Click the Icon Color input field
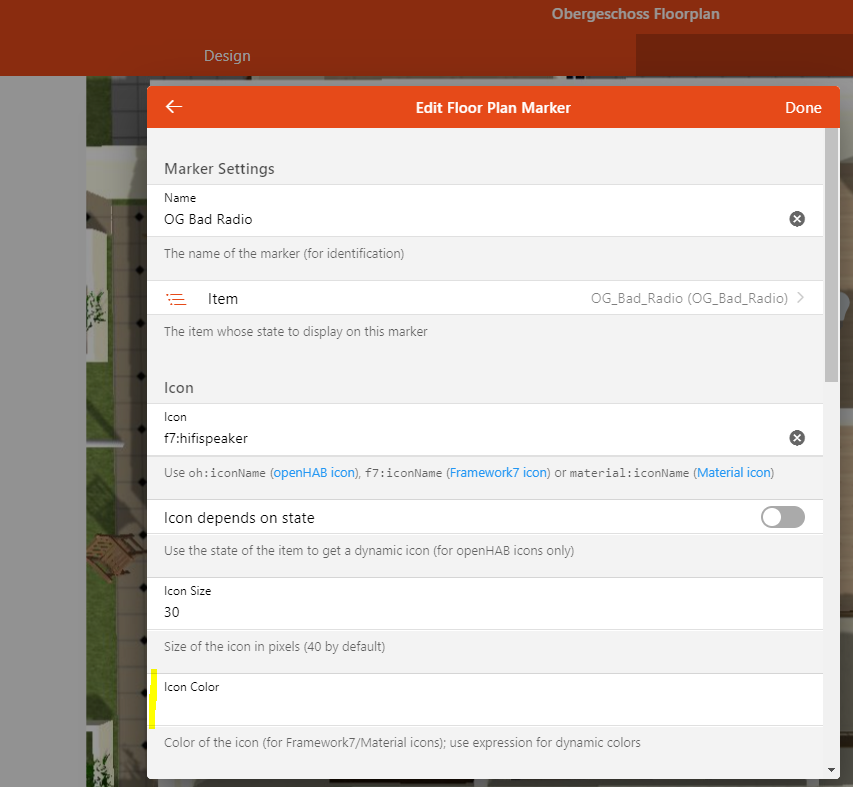This screenshot has height=787, width=853. click(x=485, y=708)
